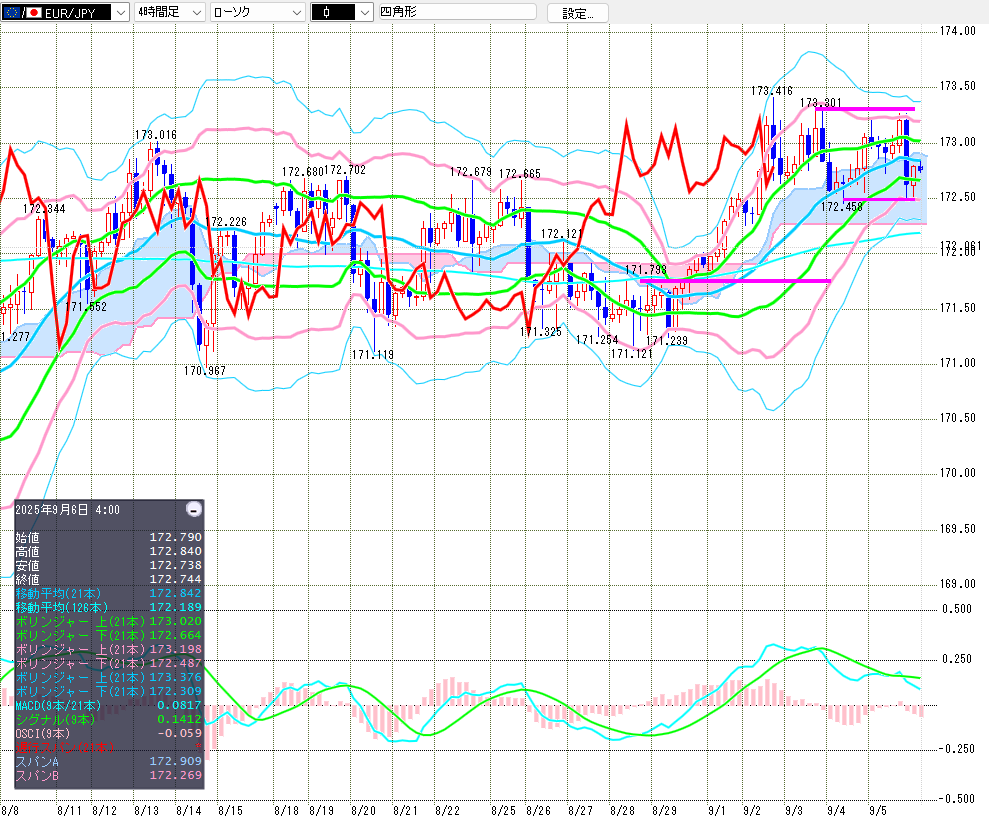
Task: Click the 8/14 date axis label
Action: (x=189, y=811)
